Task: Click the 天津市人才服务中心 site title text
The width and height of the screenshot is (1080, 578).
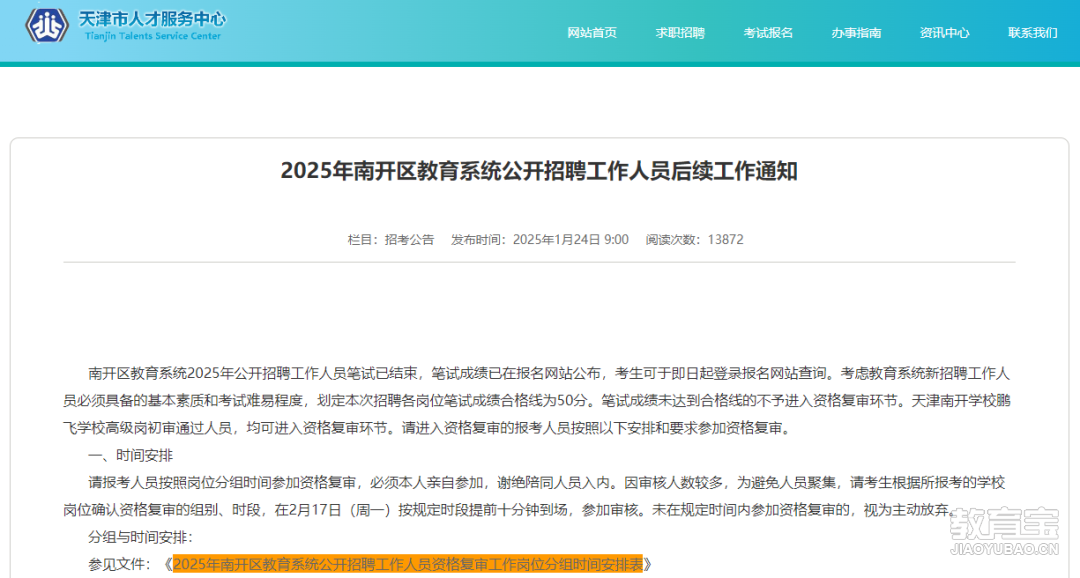Action: coord(152,19)
